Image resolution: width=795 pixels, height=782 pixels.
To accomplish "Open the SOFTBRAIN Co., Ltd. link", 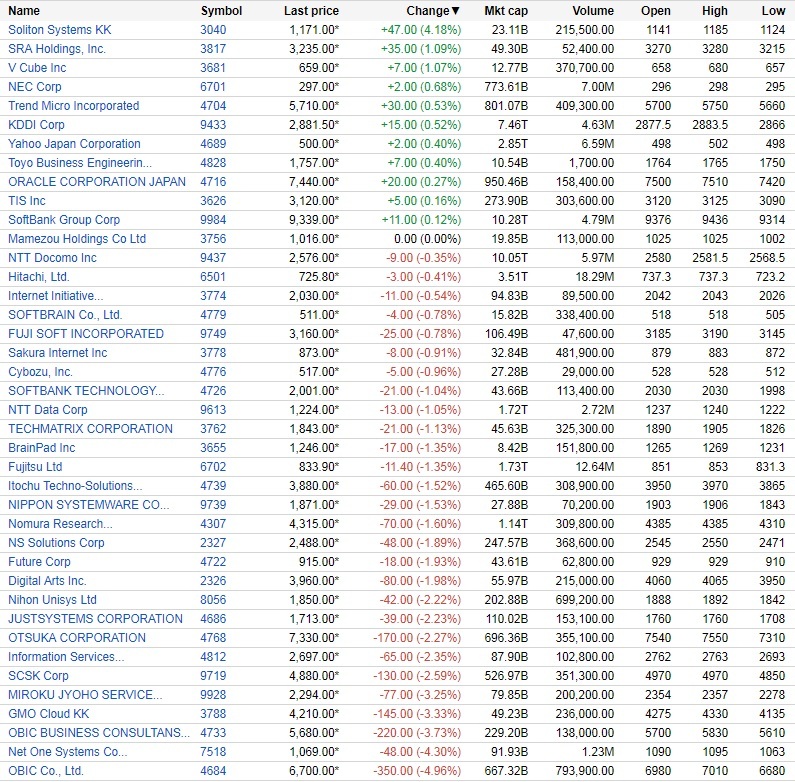I will pos(65,315).
